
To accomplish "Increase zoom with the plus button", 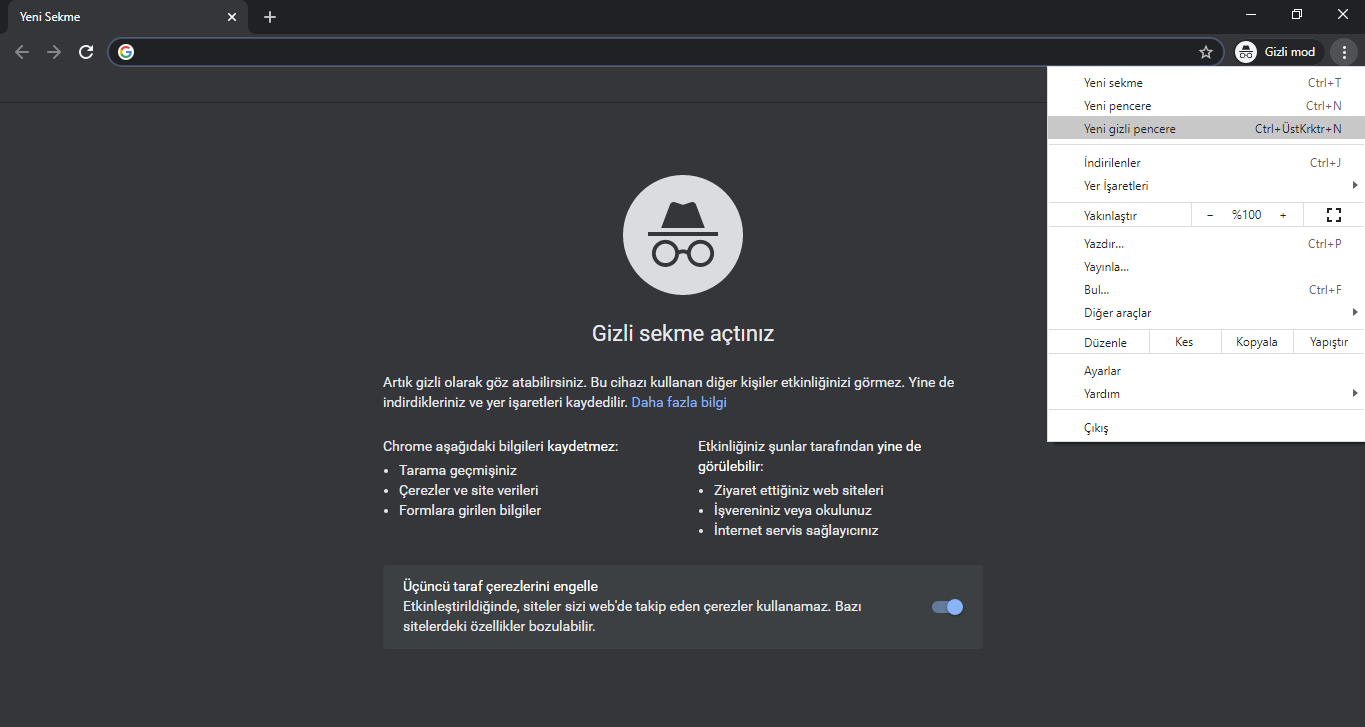I will [1283, 215].
